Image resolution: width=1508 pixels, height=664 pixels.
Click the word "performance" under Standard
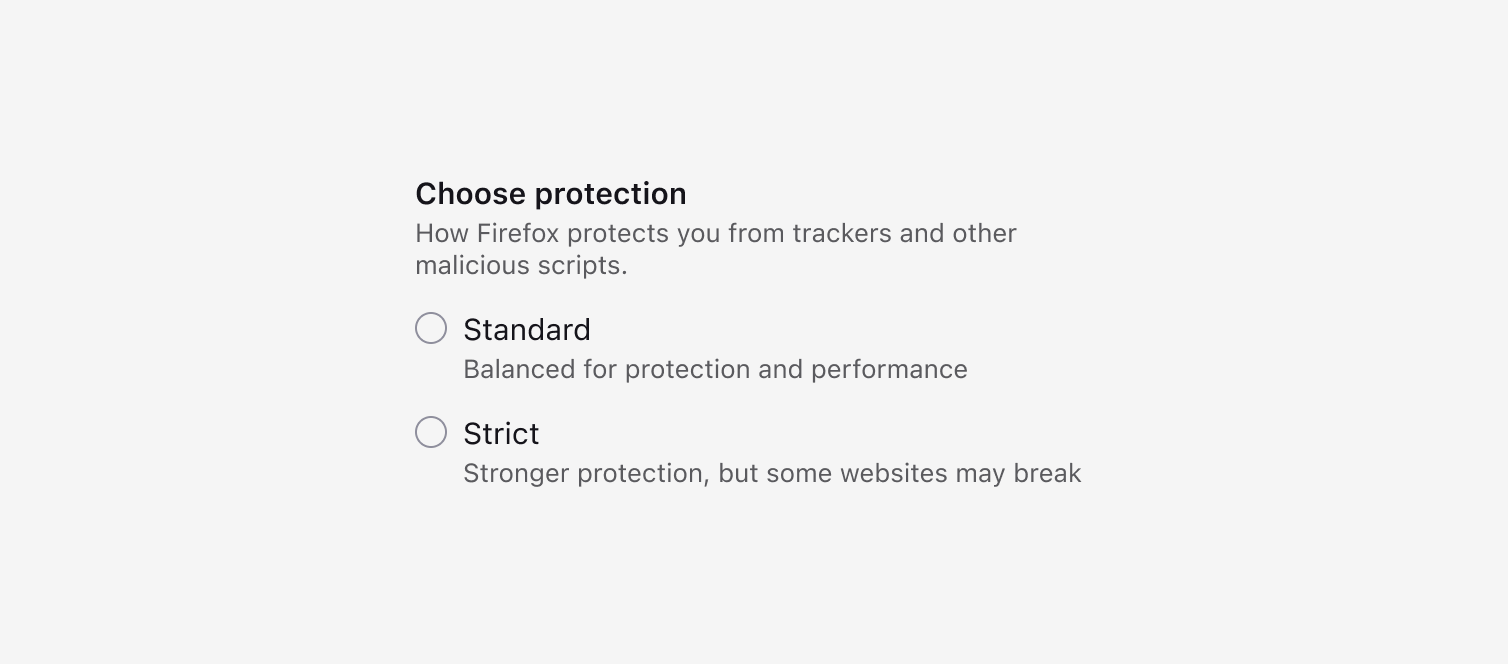point(889,369)
